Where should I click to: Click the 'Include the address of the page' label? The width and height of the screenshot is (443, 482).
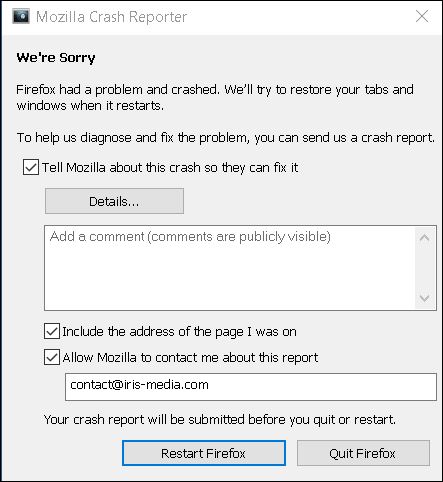click(x=179, y=331)
